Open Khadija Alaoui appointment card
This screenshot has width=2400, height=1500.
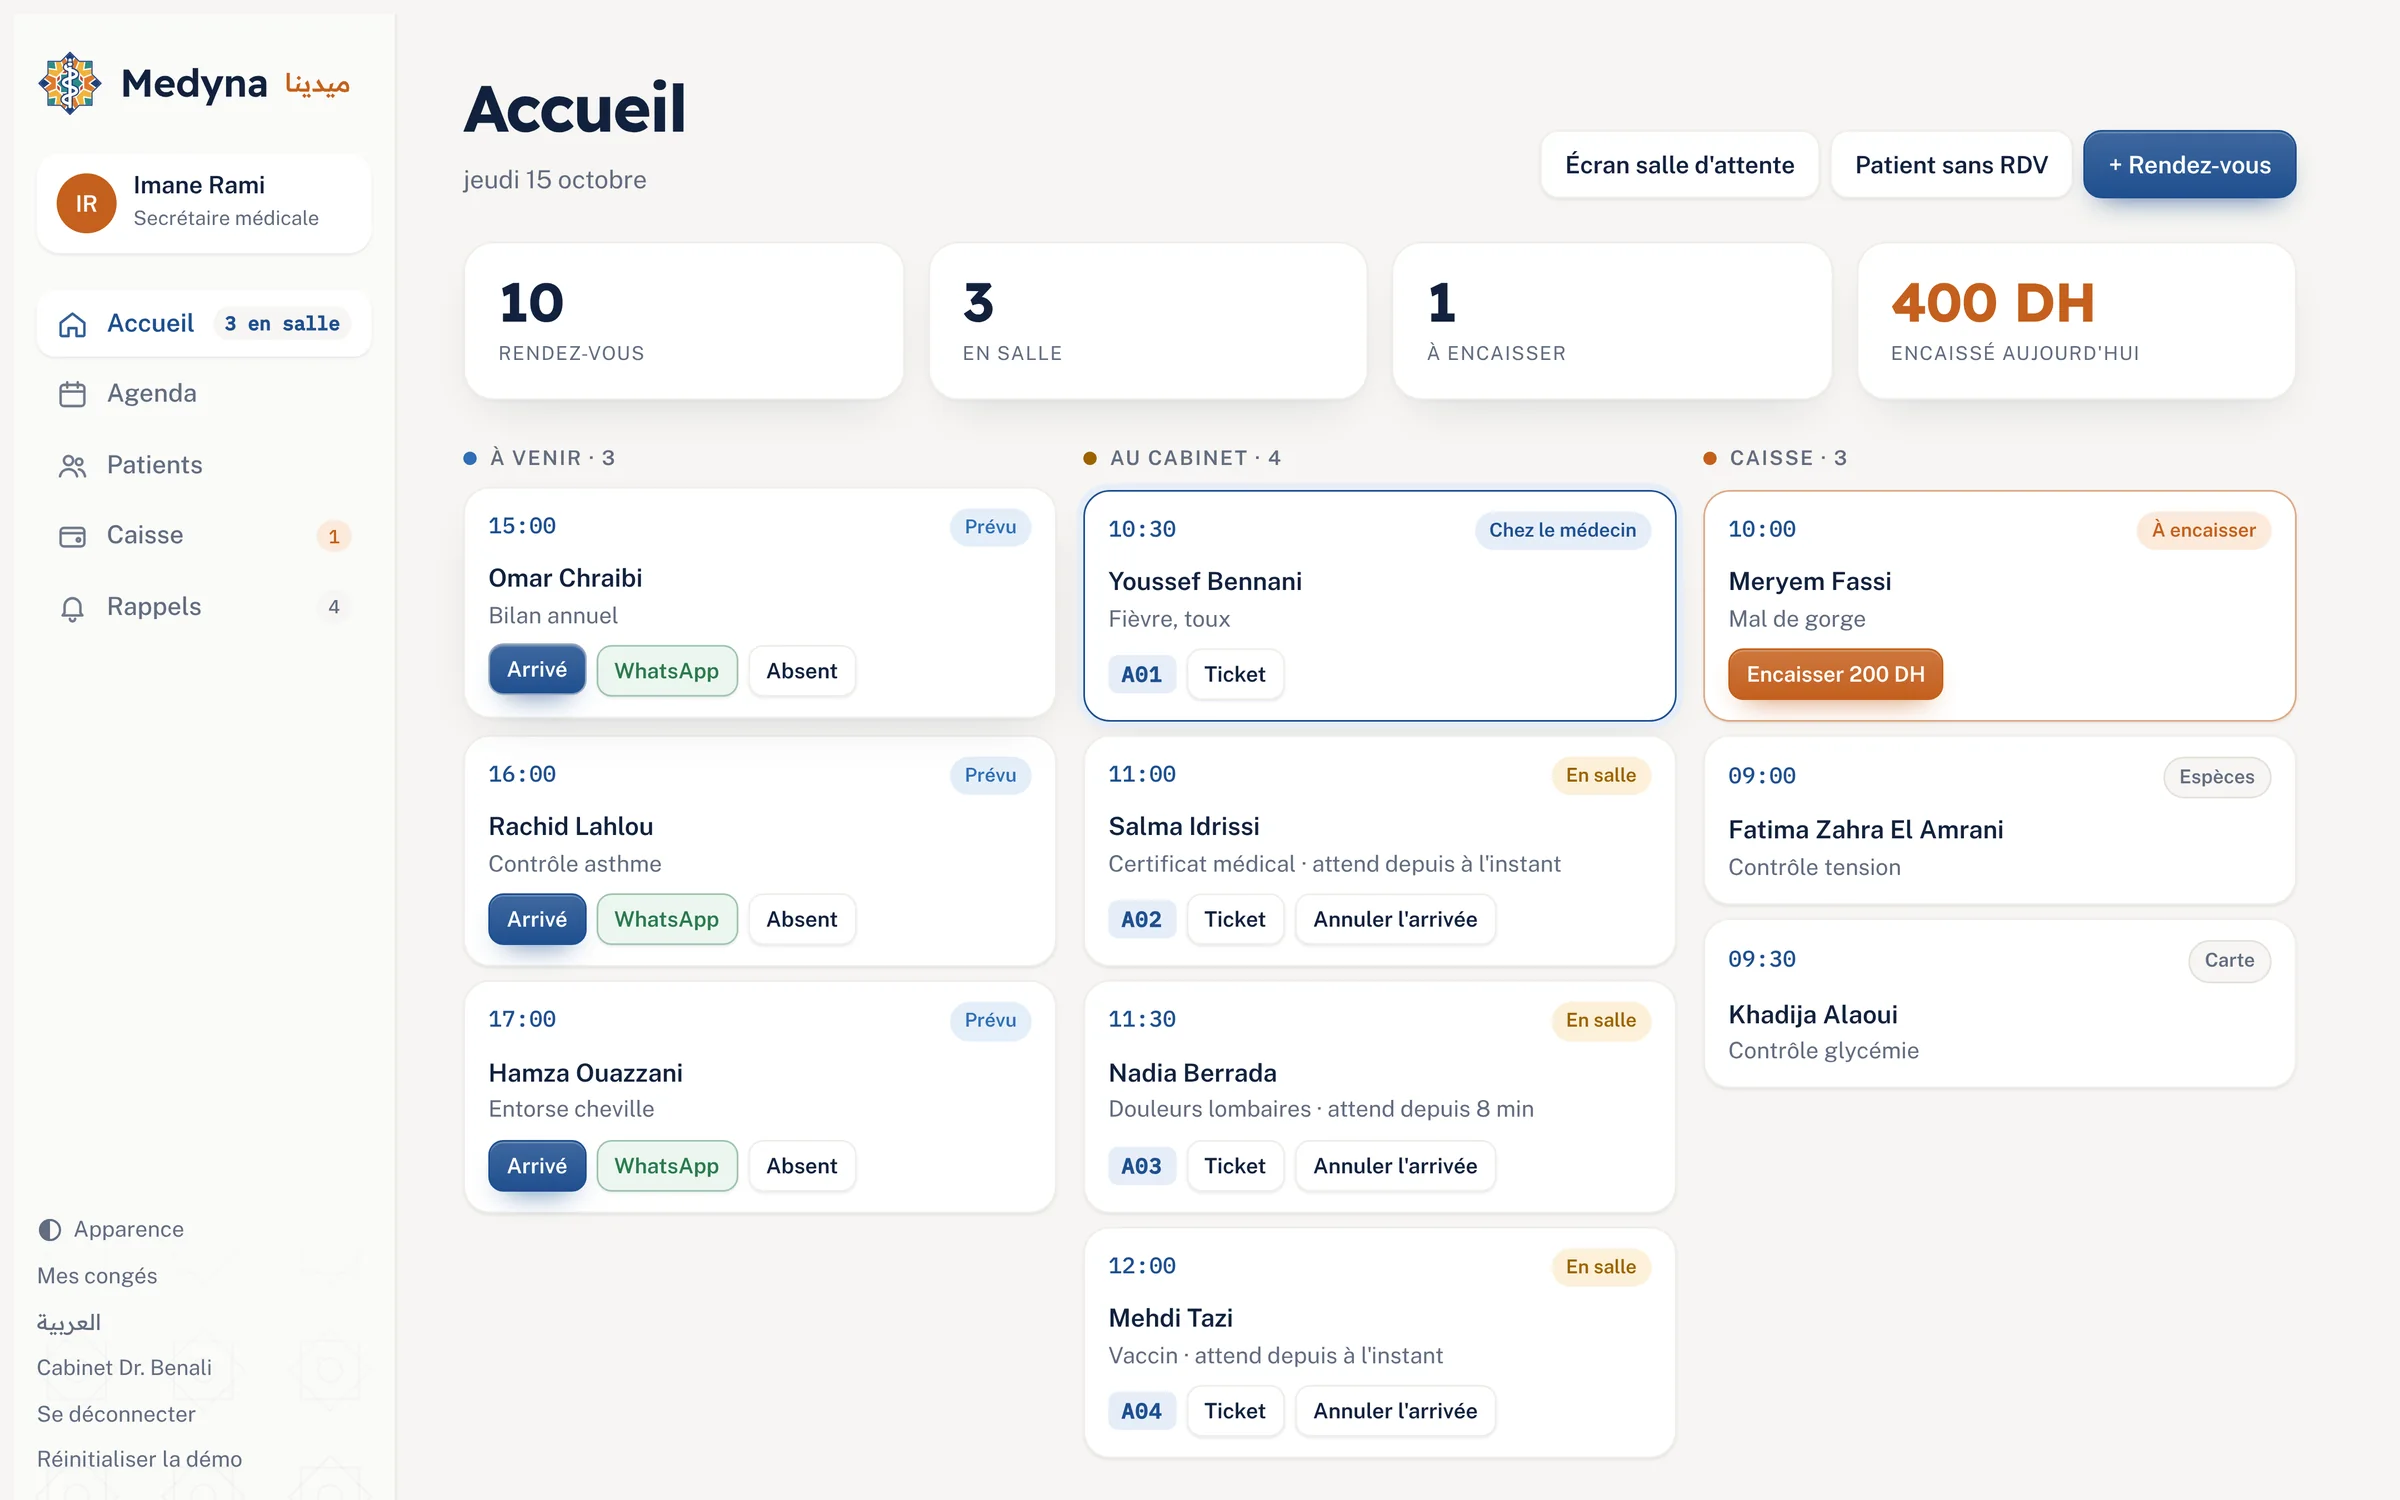coord(1999,1004)
